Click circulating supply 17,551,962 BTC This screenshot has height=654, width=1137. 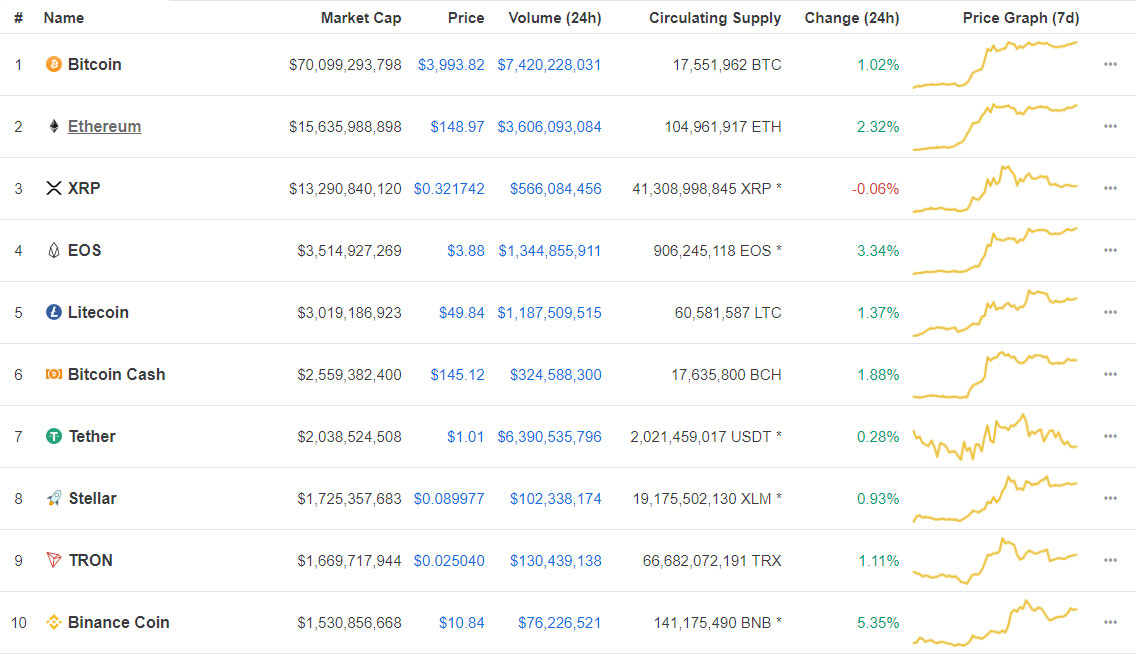coord(727,65)
